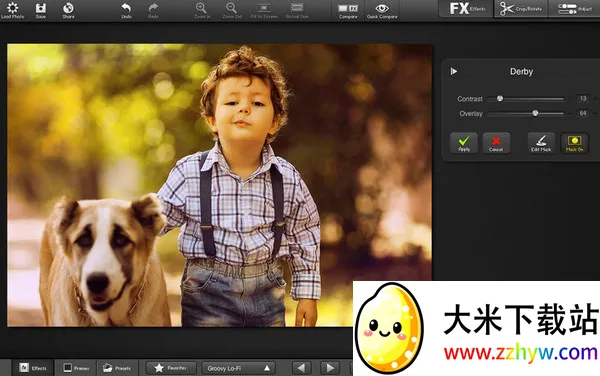Open the Groovy Lo-Fi dropdown
600x376 pixels.
238,368
